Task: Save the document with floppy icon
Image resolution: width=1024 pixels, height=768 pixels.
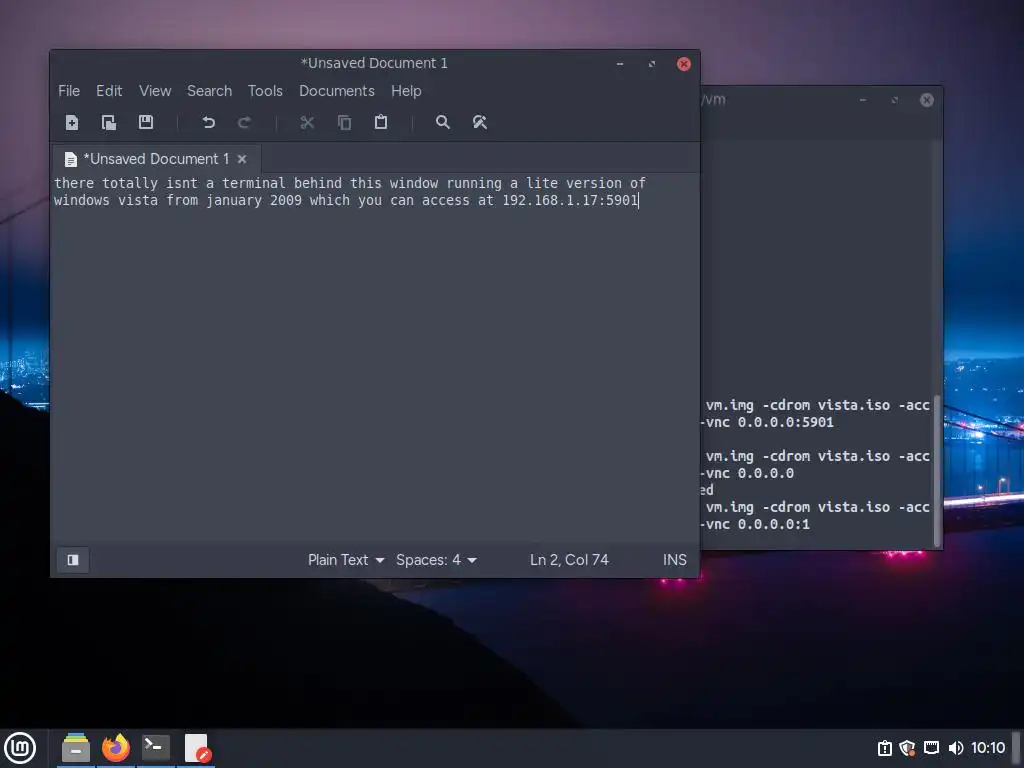Action: click(146, 122)
